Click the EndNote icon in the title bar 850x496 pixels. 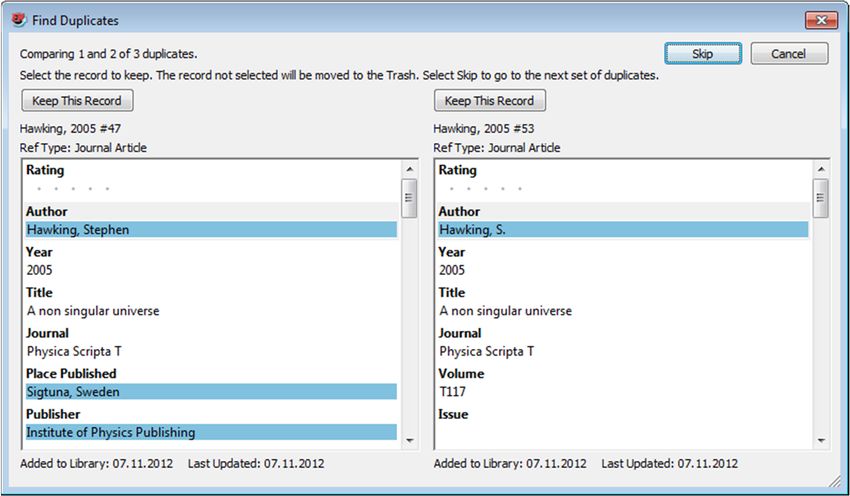(x=19, y=20)
